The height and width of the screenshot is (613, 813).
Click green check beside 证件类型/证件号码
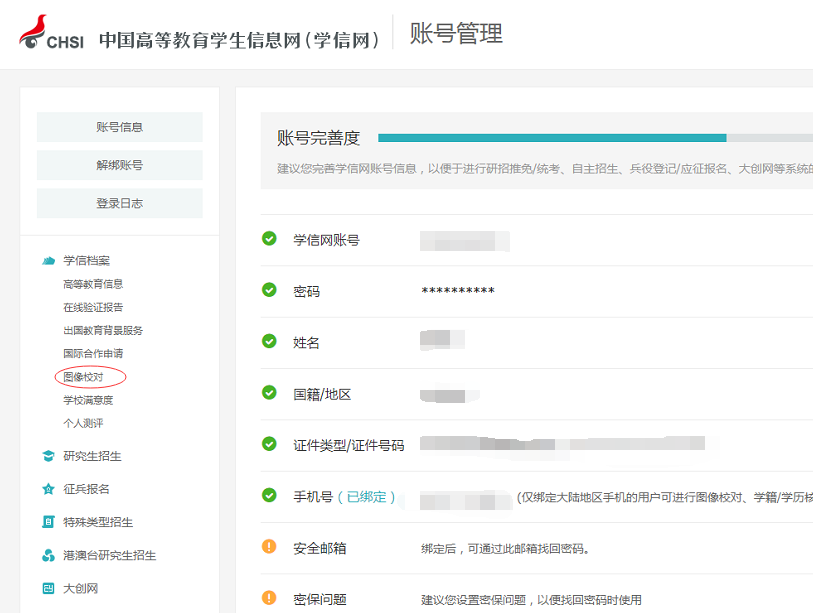269,444
